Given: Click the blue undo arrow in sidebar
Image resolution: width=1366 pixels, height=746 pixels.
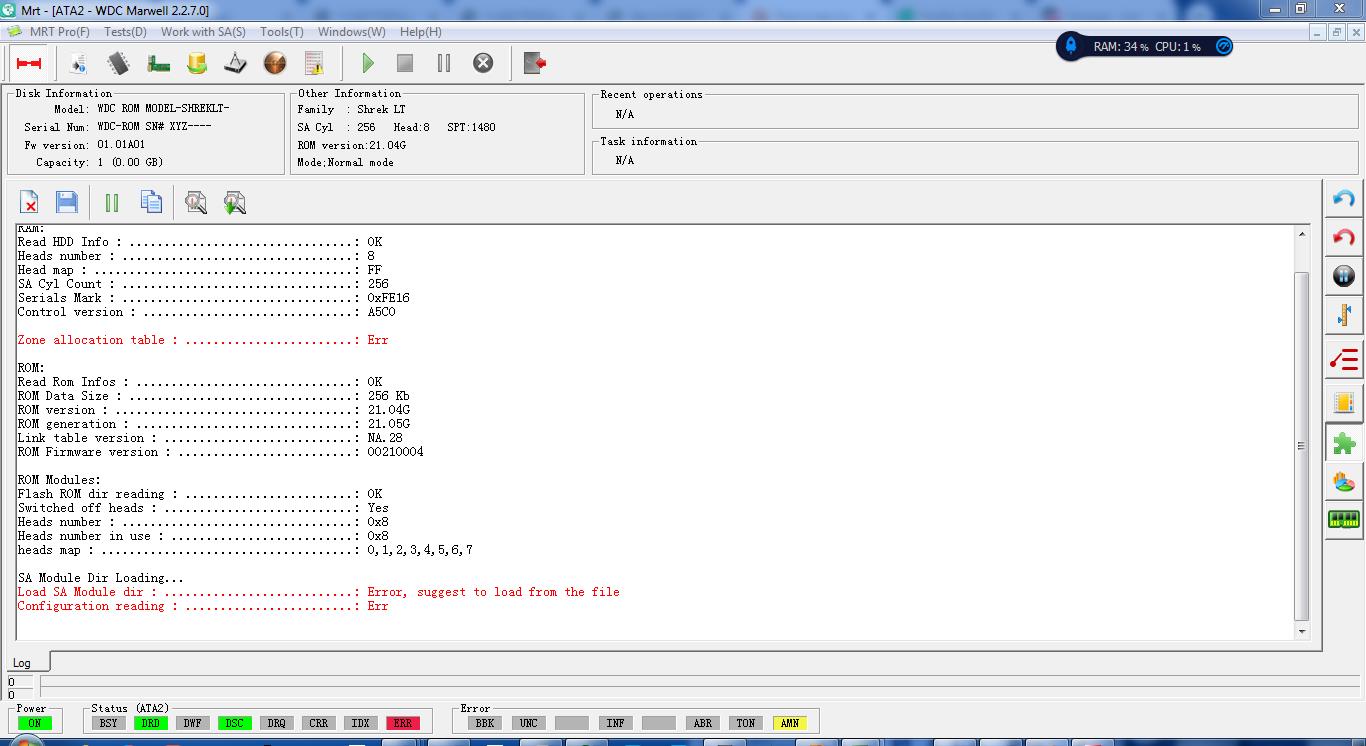Looking at the screenshot, I should coord(1344,198).
